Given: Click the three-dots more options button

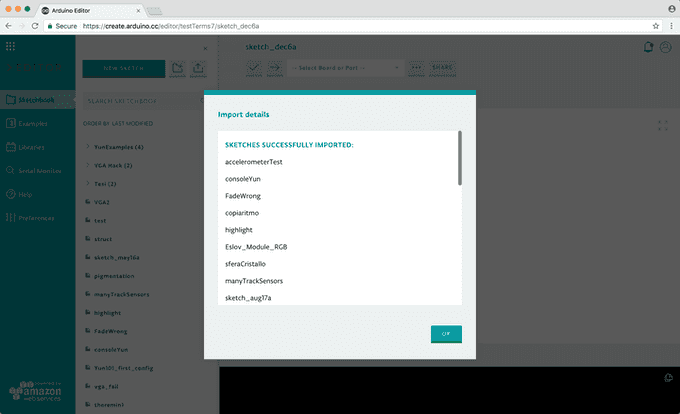Looking at the screenshot, I should pyautogui.click(x=417, y=68).
